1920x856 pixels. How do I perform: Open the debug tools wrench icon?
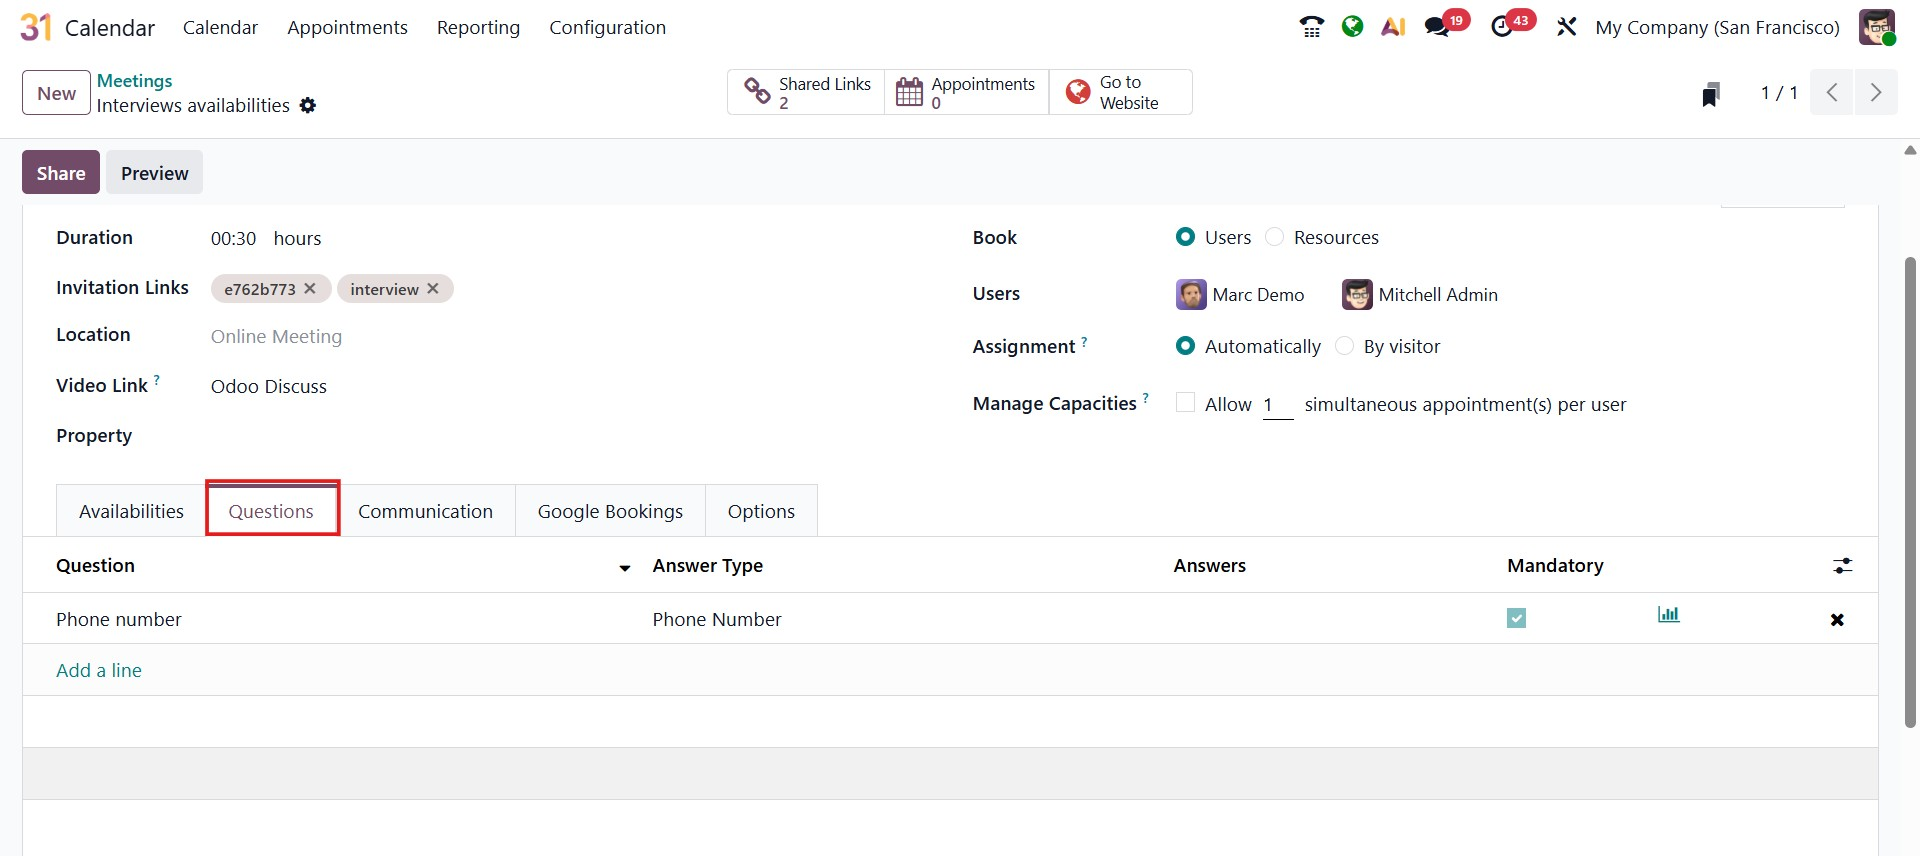[1566, 27]
